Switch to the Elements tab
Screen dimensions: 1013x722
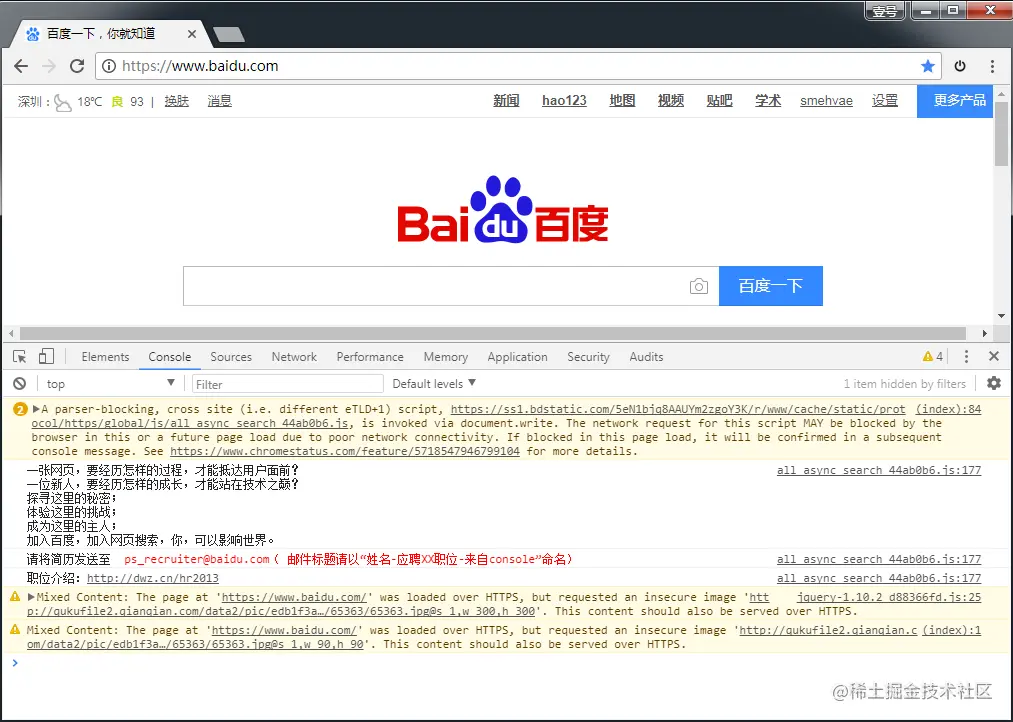105,356
